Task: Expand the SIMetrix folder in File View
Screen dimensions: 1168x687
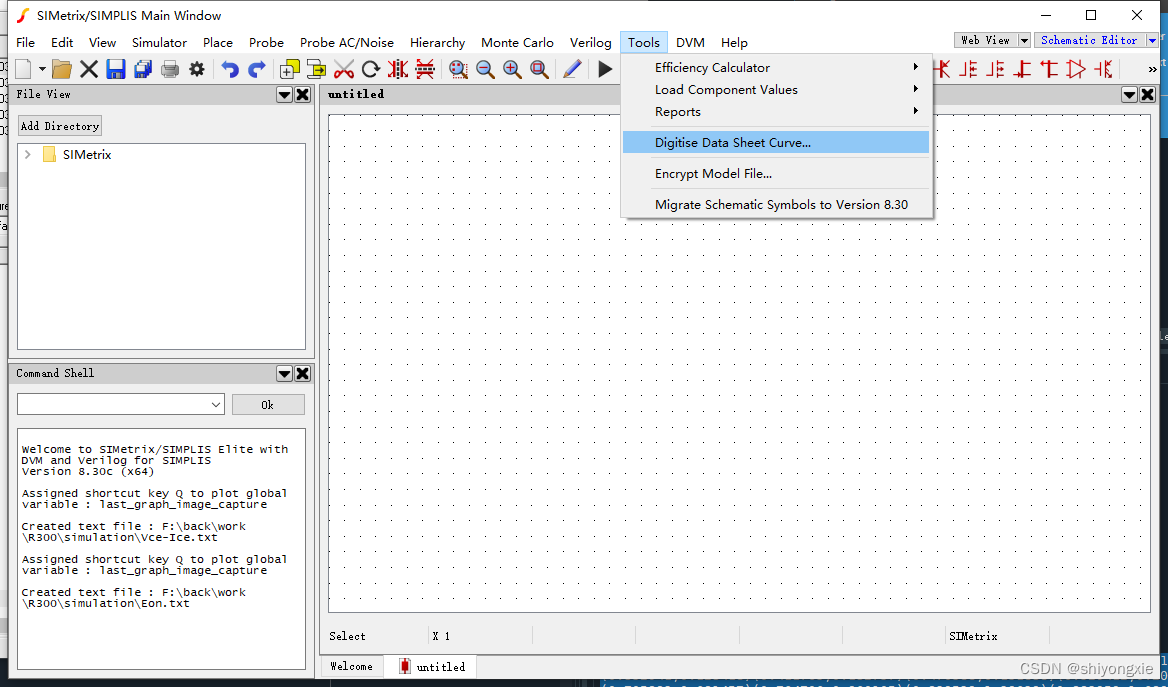Action: coord(28,154)
